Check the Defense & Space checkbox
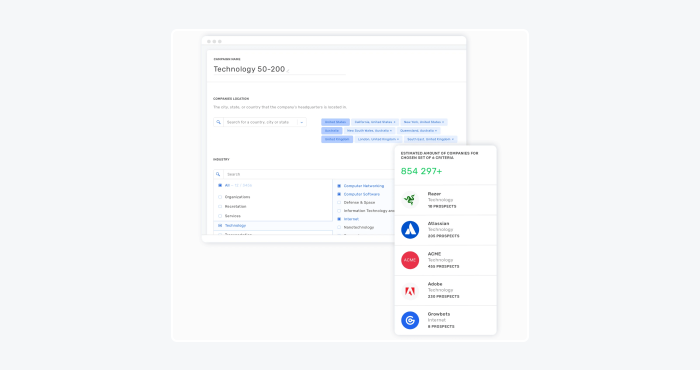The image size is (700, 370). point(339,203)
